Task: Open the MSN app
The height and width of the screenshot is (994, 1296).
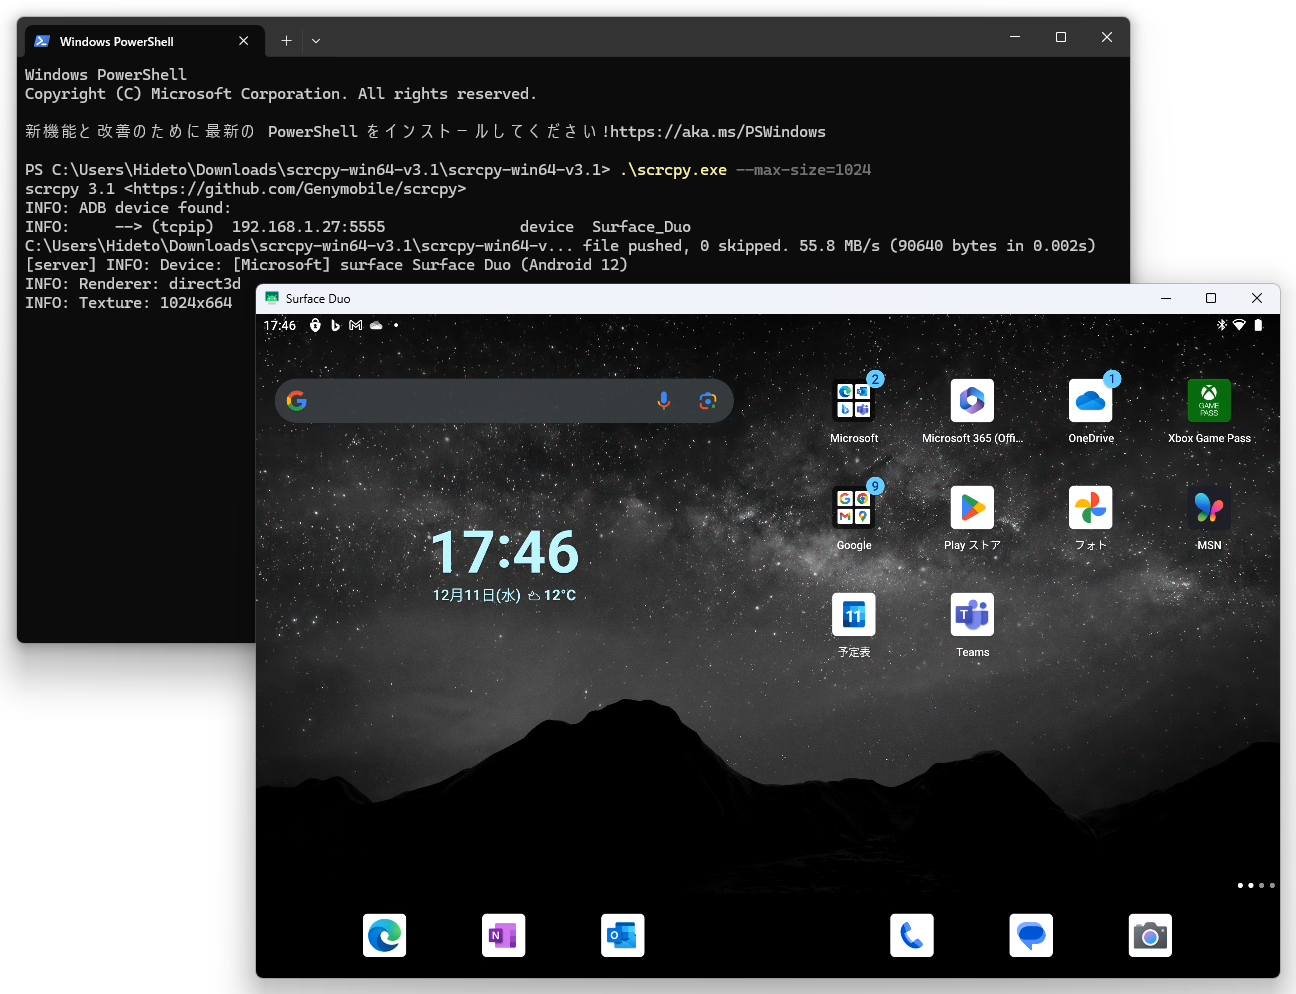Action: point(1209,507)
